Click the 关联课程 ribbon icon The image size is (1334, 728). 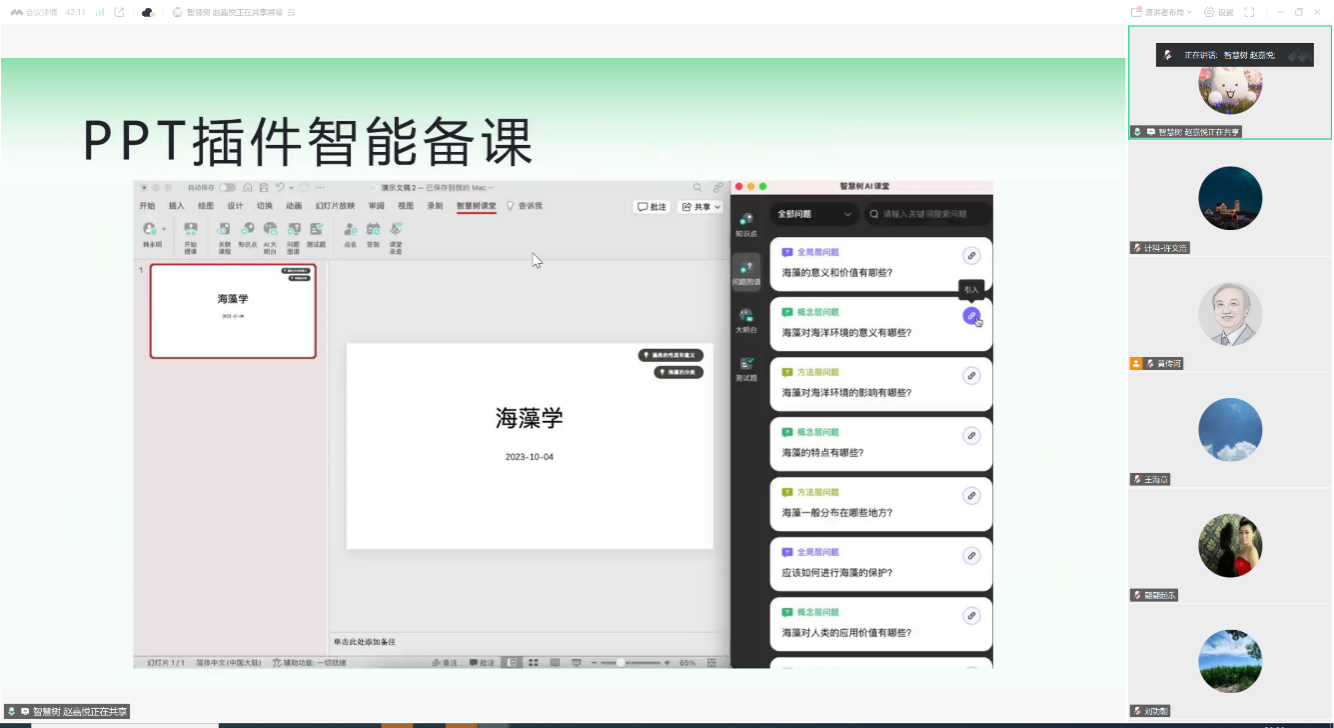point(224,237)
